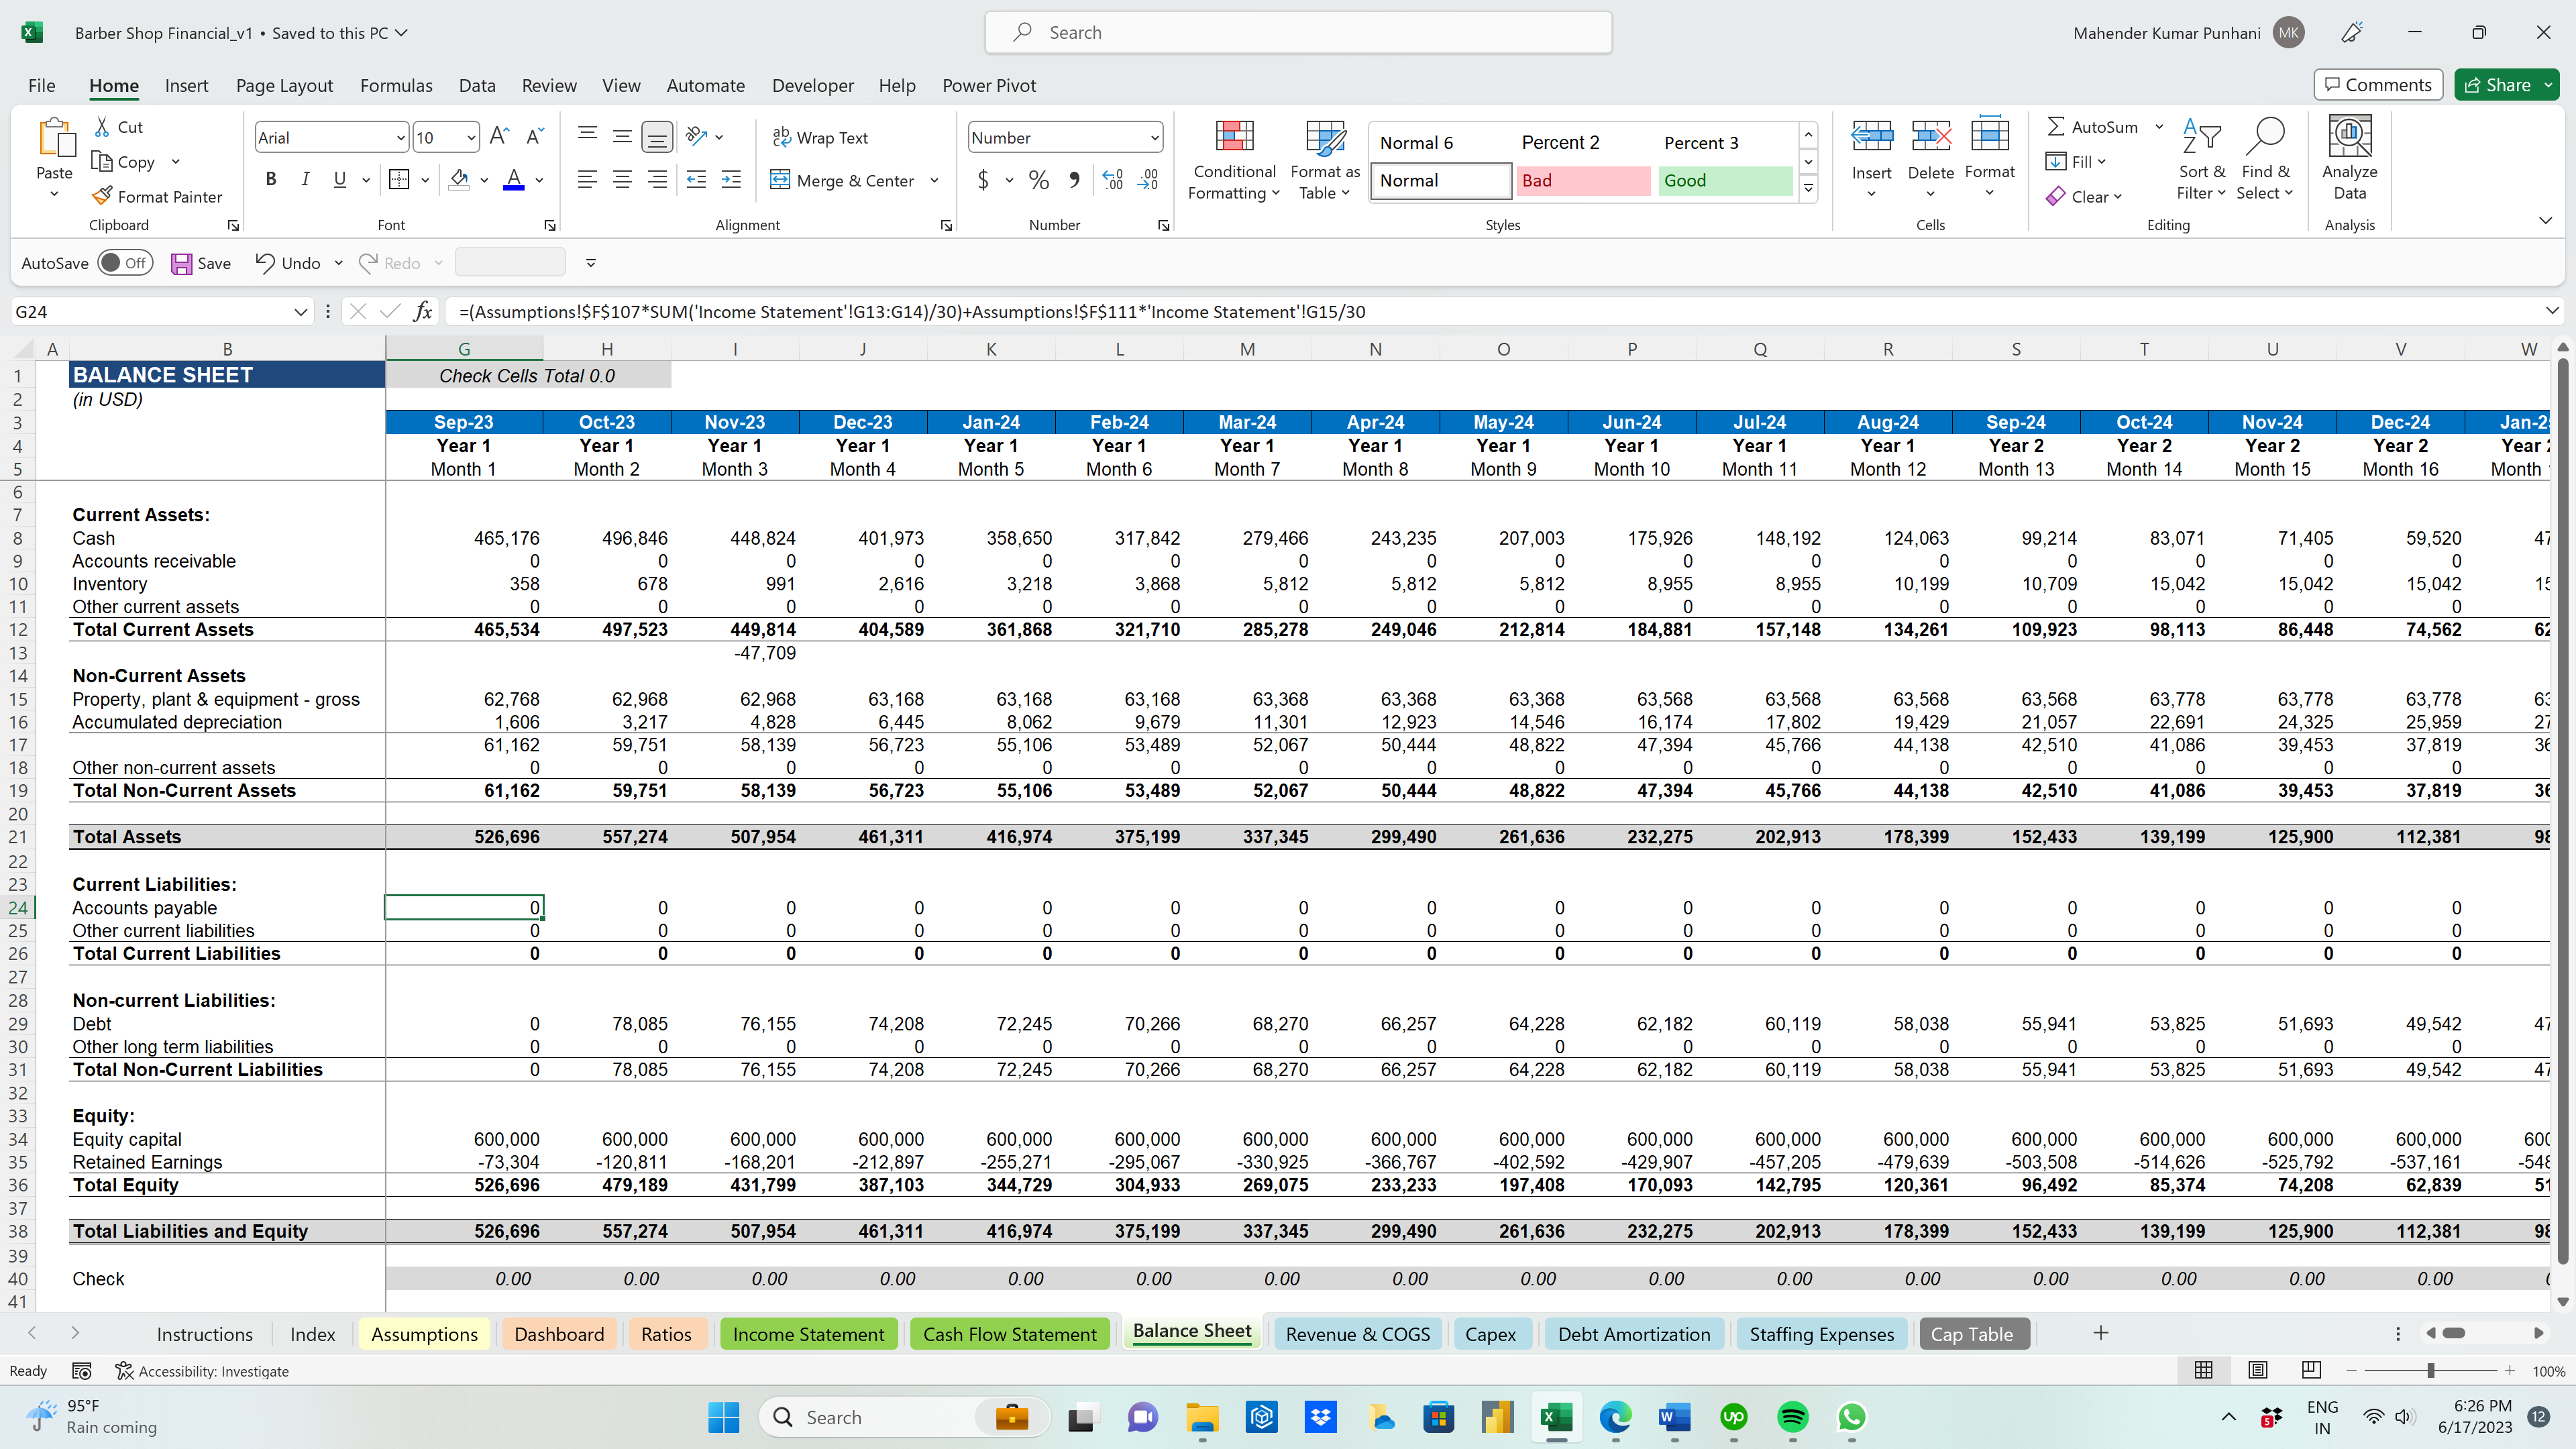Apply the Bad cell style
Image resolution: width=2576 pixels, height=1449 pixels.
(x=1583, y=180)
